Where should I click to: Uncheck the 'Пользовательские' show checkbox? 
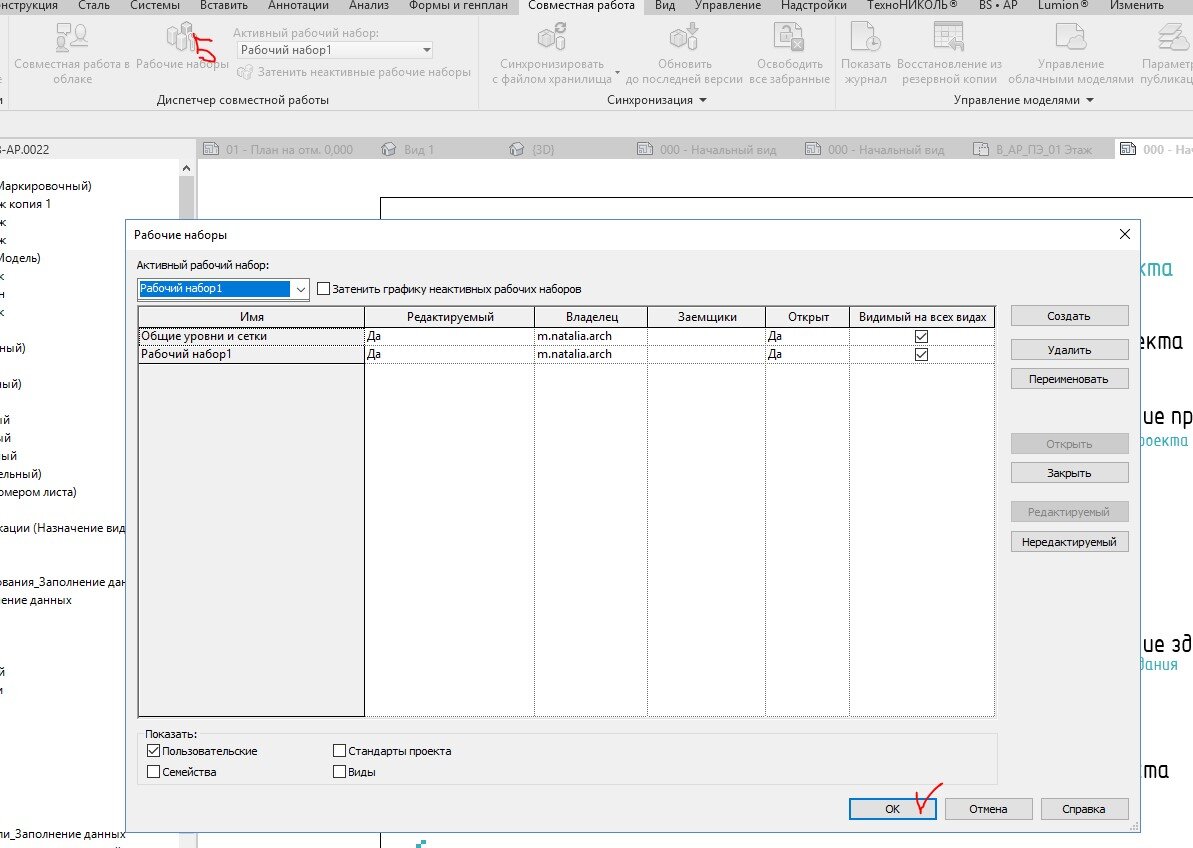click(x=153, y=751)
